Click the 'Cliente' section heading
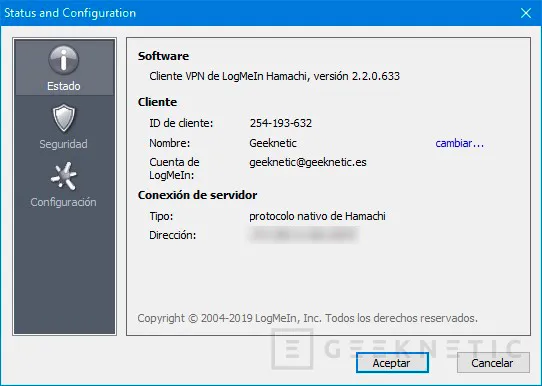The image size is (542, 386). (x=157, y=102)
